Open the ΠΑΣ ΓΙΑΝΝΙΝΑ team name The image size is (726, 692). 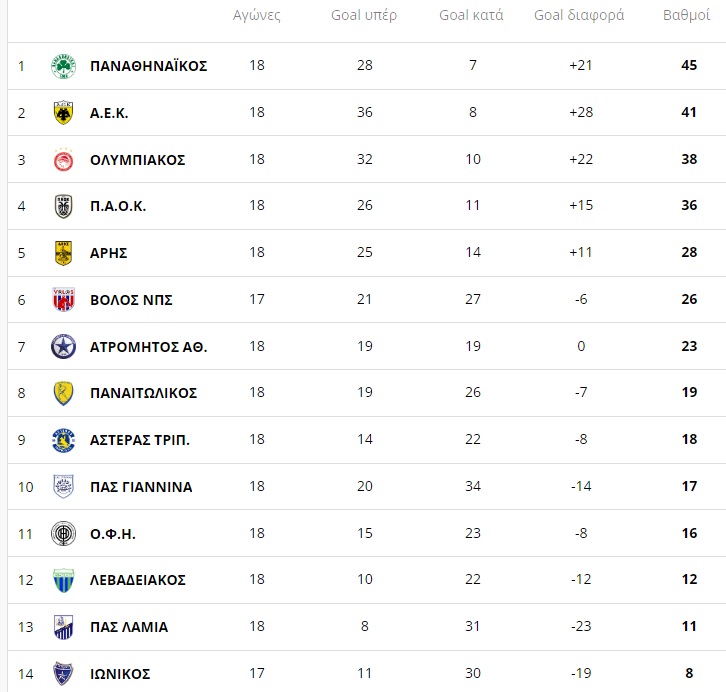tap(141, 487)
